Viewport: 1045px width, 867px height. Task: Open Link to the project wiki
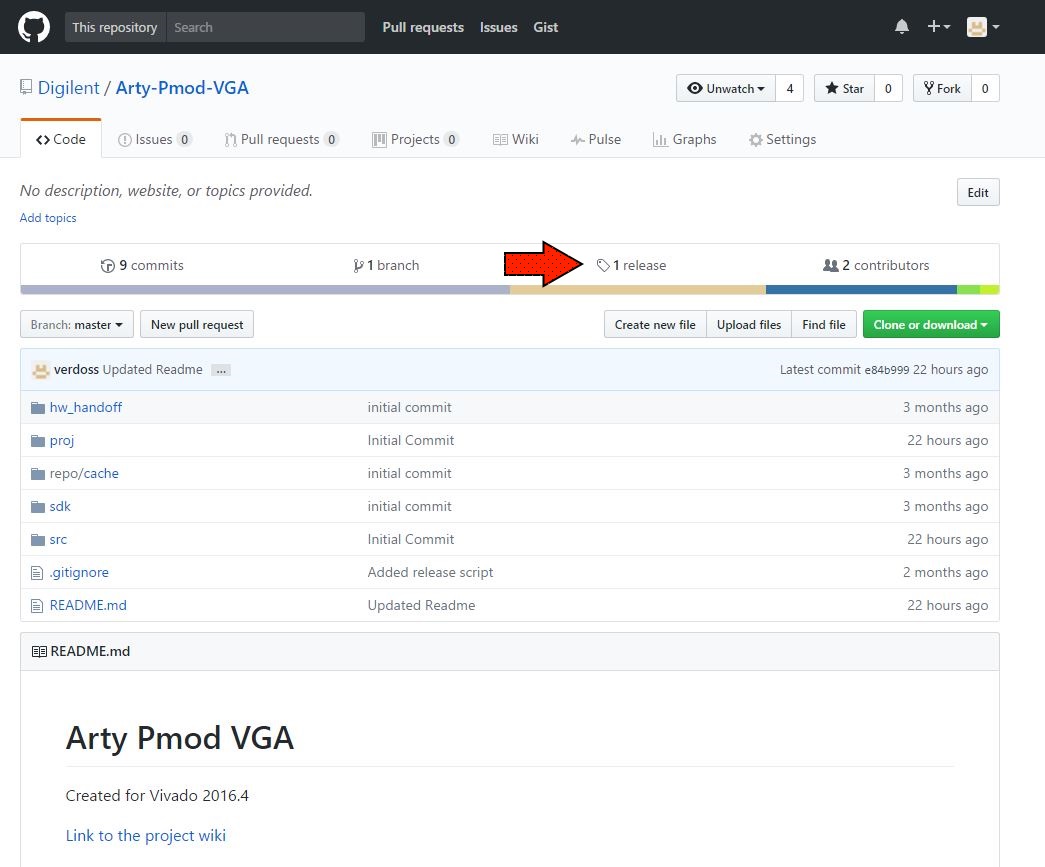tap(146, 836)
